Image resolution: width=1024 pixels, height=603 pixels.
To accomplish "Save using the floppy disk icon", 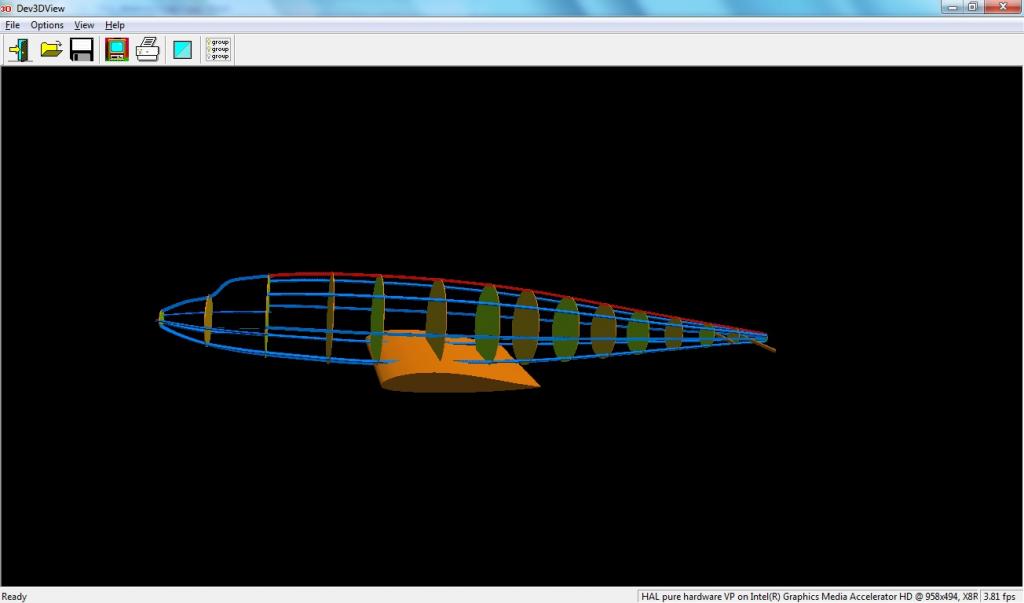I will (82, 49).
